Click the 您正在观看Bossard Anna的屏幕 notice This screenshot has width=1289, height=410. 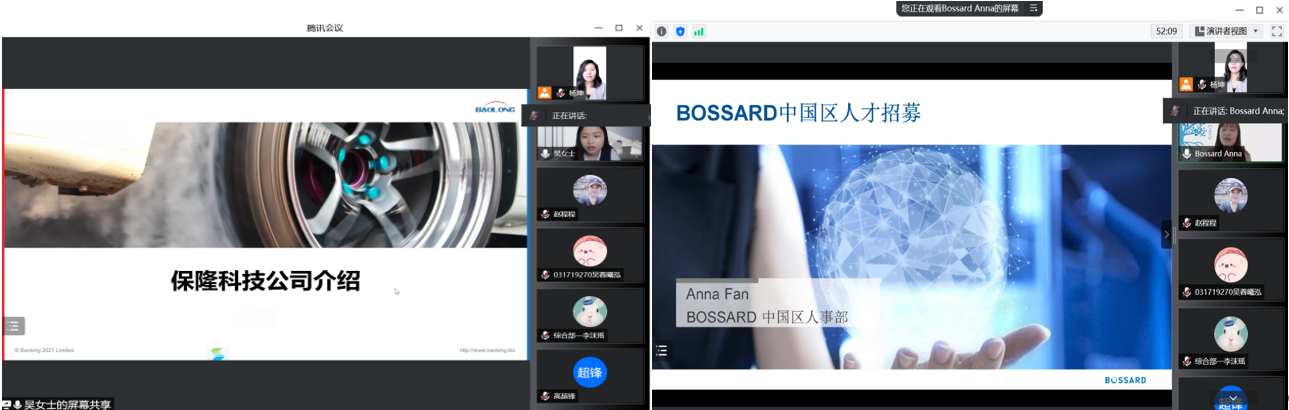(x=960, y=8)
